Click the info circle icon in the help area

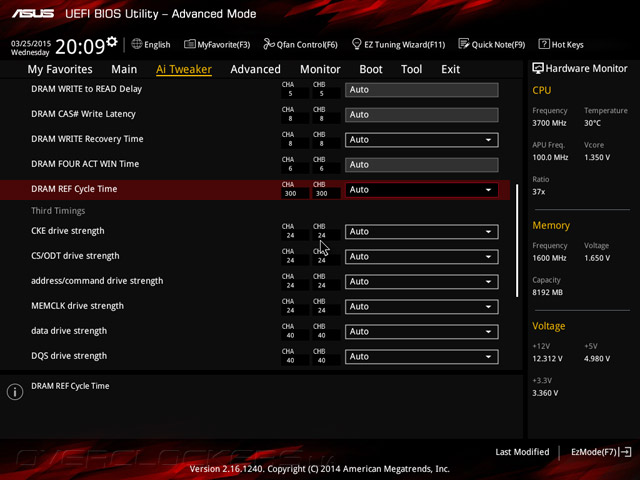pyautogui.click(x=15, y=392)
